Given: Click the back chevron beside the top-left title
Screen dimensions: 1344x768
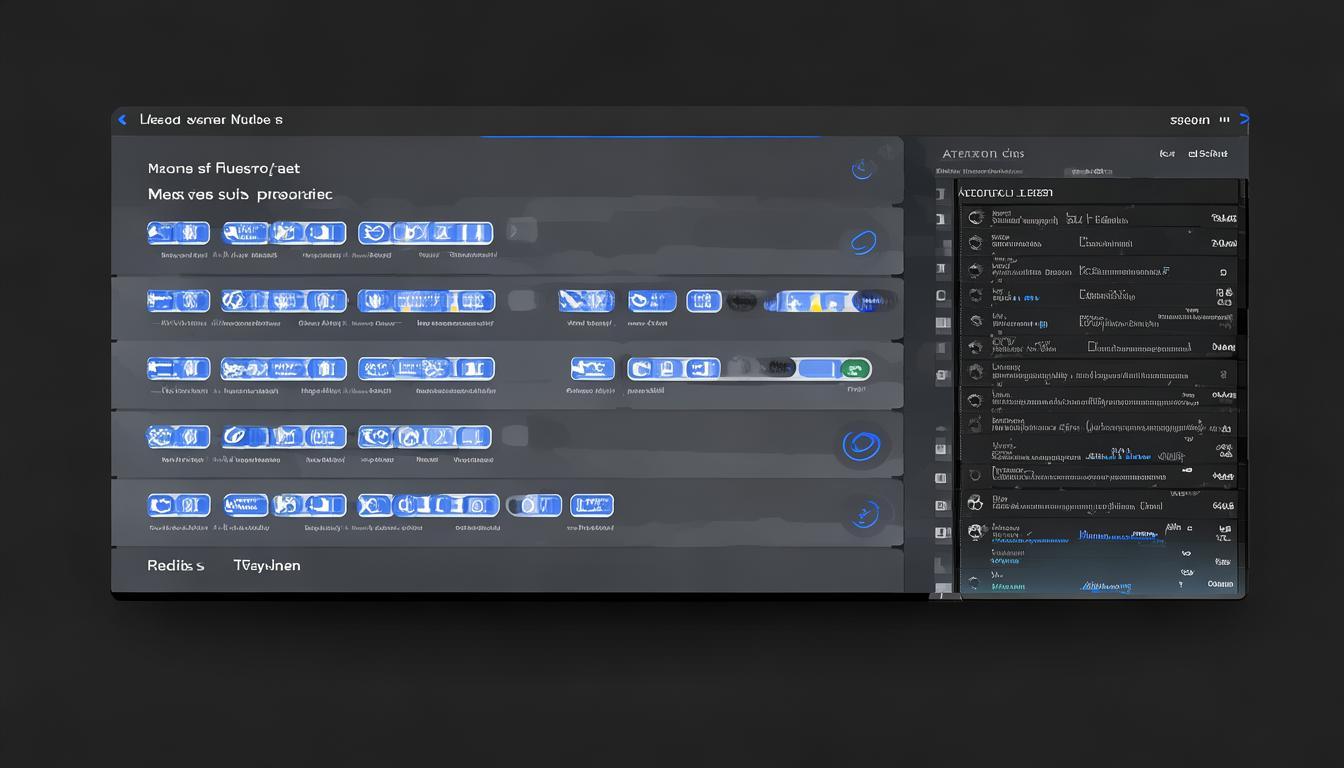Looking at the screenshot, I should pyautogui.click(x=122, y=120).
